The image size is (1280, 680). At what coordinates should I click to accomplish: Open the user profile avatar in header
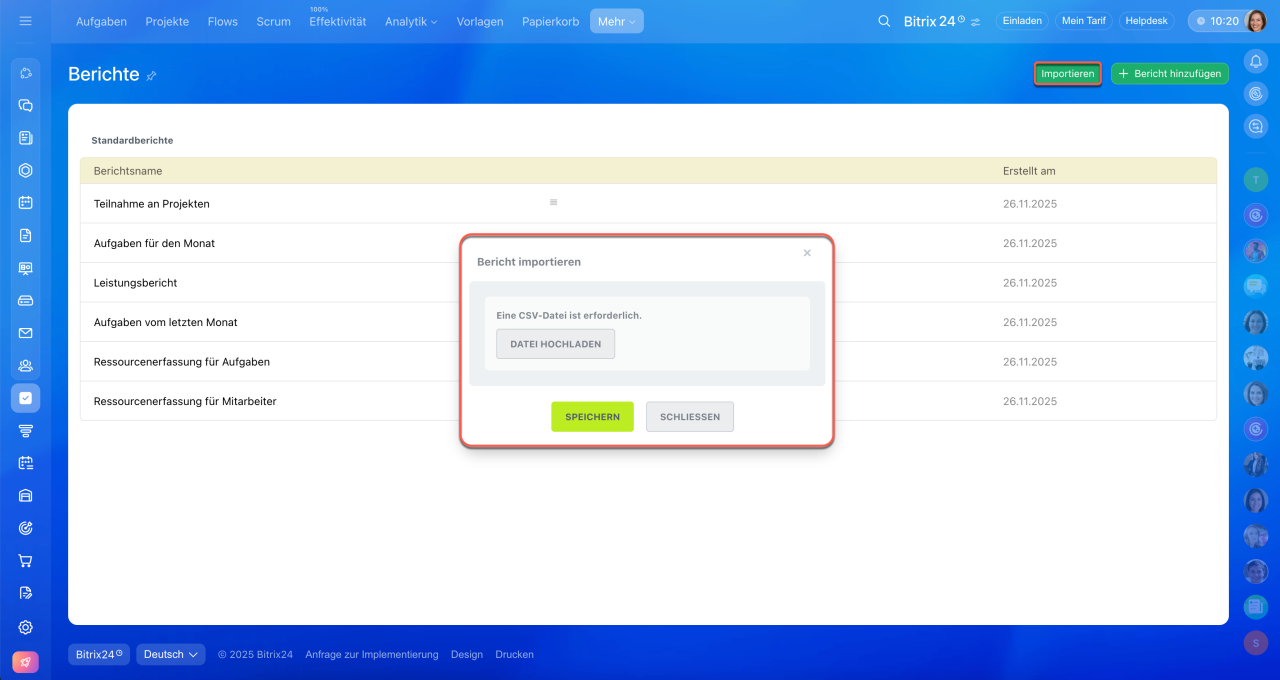[x=1256, y=21]
